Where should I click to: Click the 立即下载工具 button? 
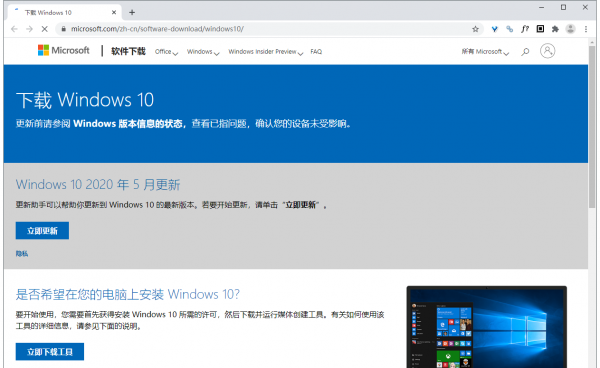click(x=50, y=352)
